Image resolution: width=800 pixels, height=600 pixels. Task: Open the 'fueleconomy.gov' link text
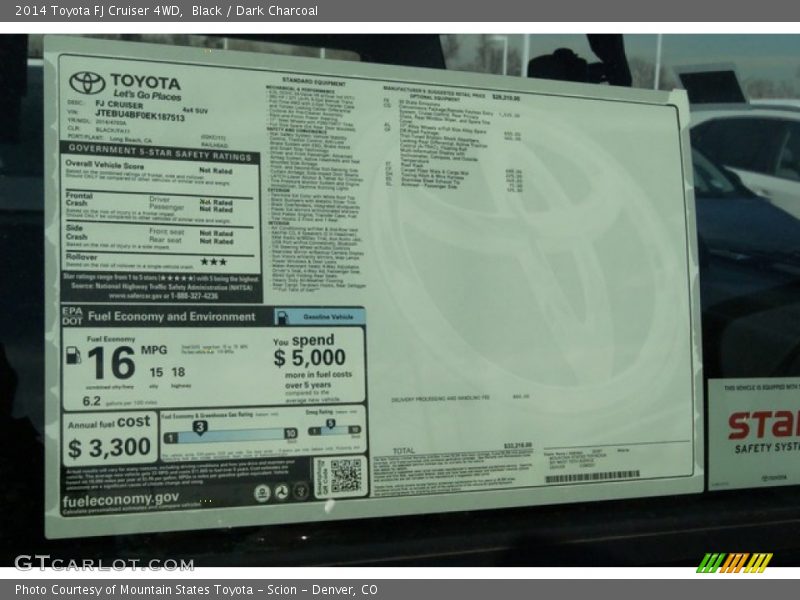[x=121, y=499]
